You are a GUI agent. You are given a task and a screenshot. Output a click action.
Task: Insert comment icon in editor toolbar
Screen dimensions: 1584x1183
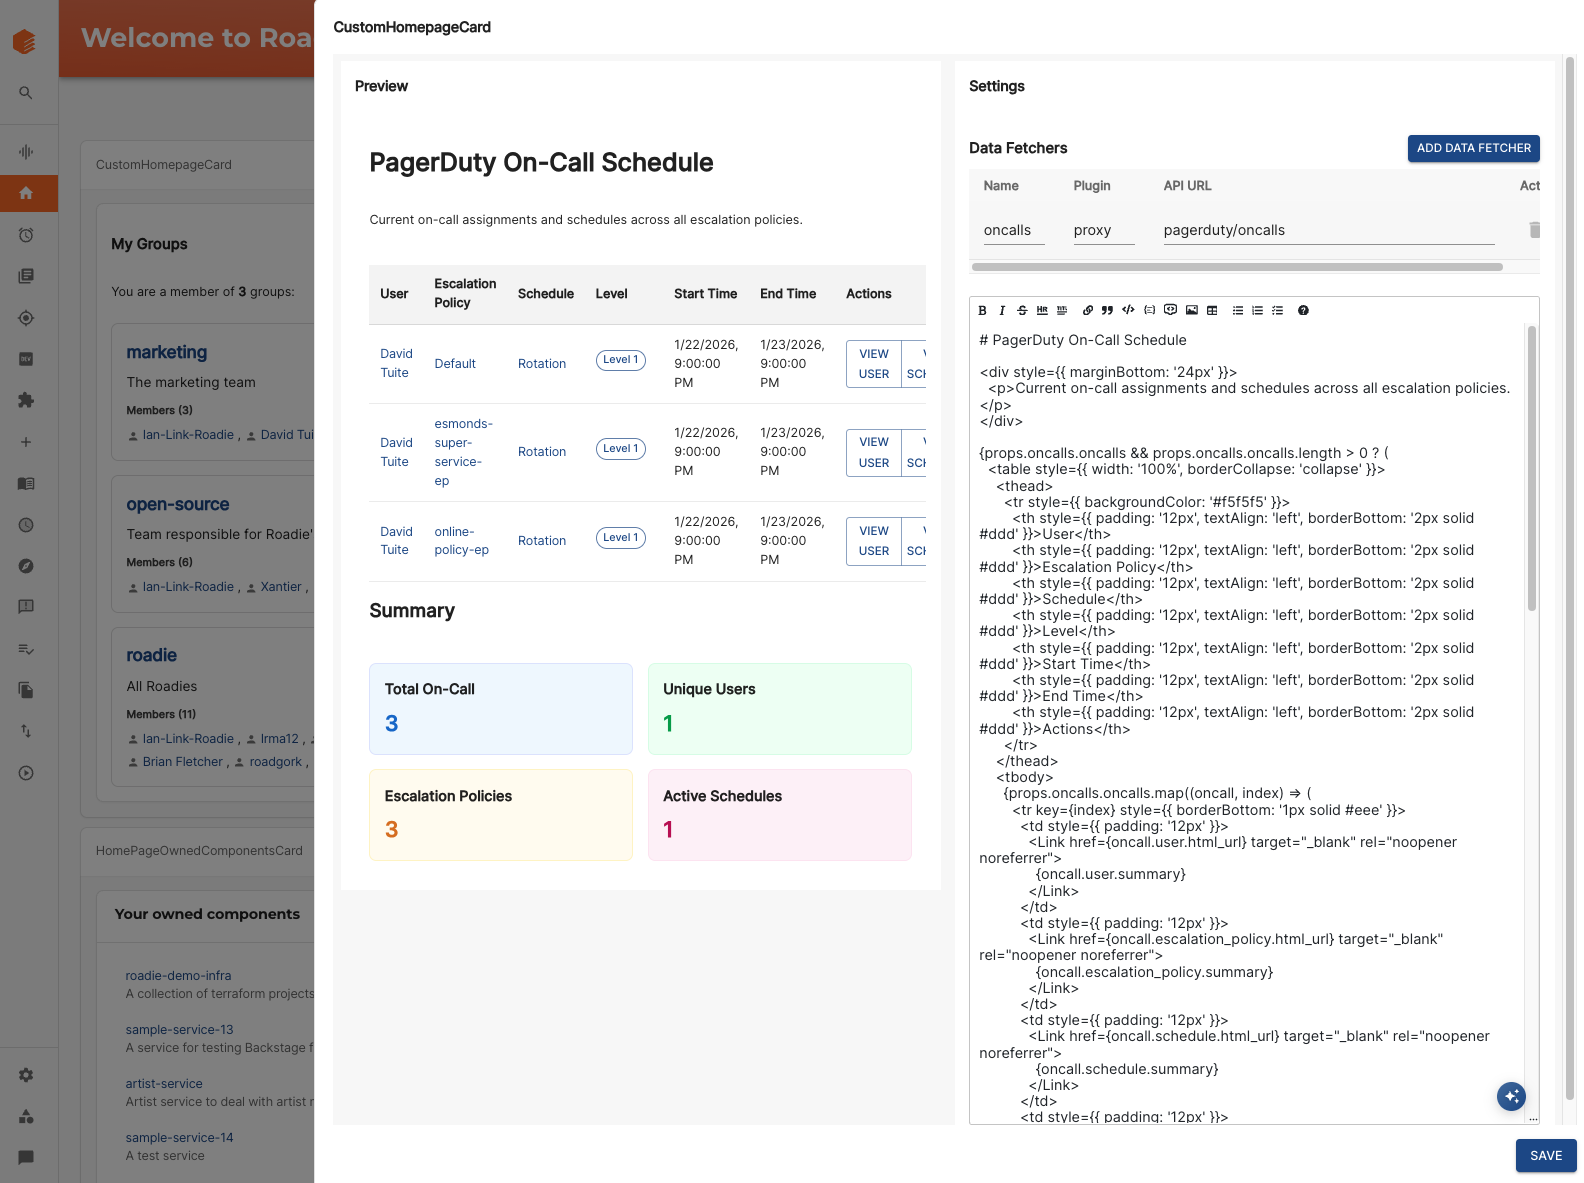(x=1170, y=310)
